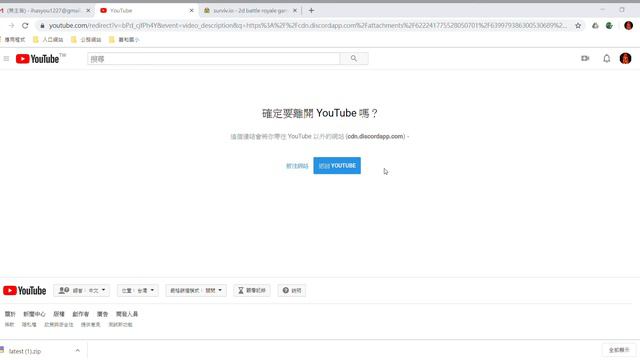Click the footer YouTube logo
This screenshot has width=640, height=360.
24,291
